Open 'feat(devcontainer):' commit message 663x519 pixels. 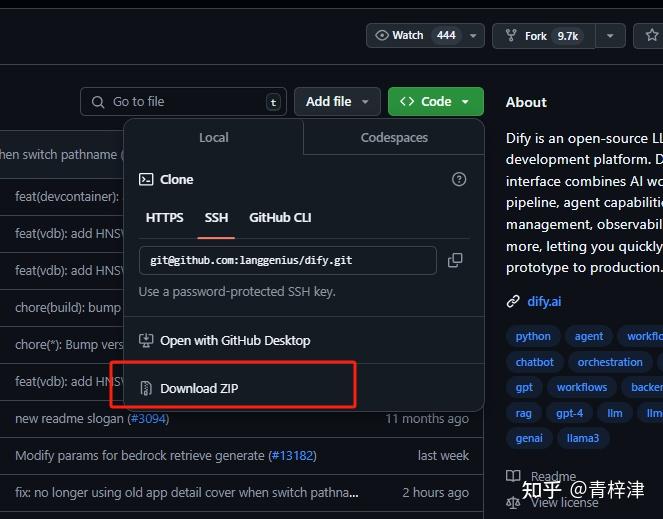coord(67,197)
